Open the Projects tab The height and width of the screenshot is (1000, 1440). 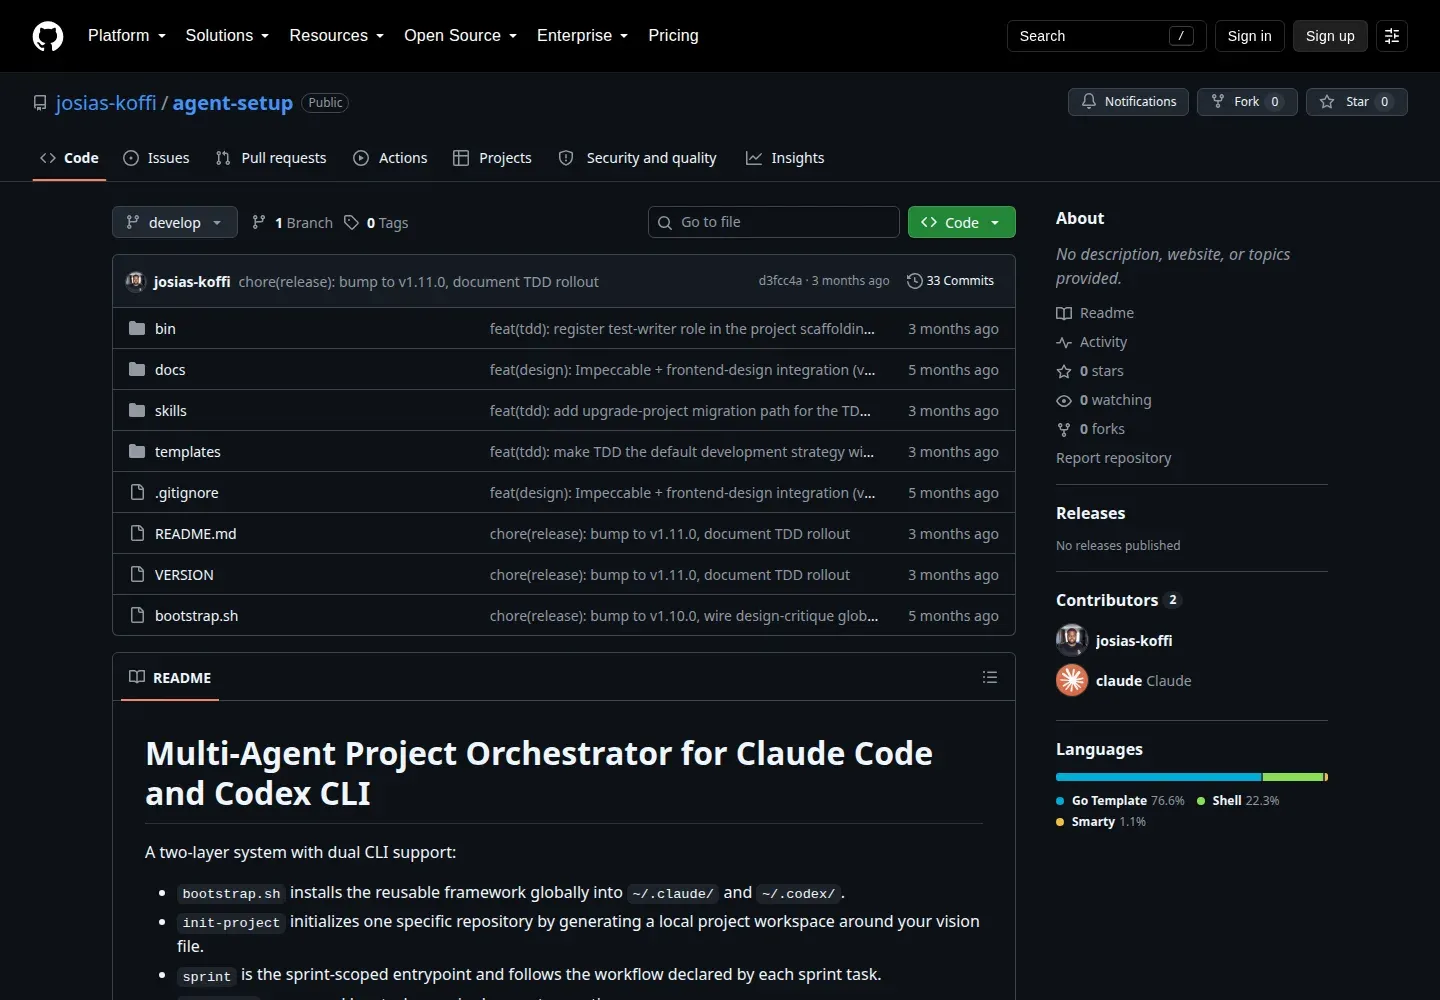click(492, 158)
